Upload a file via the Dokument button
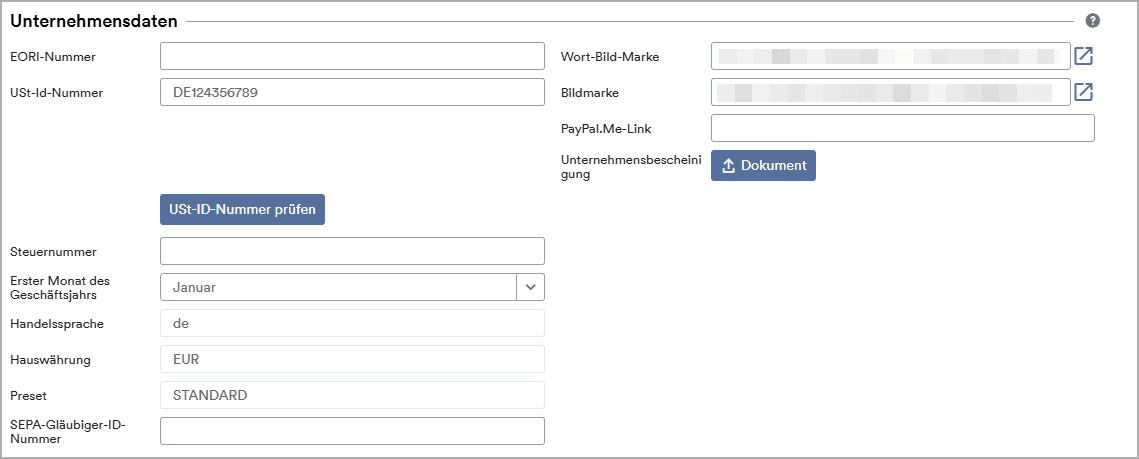The width and height of the screenshot is (1139, 459). pos(763,165)
